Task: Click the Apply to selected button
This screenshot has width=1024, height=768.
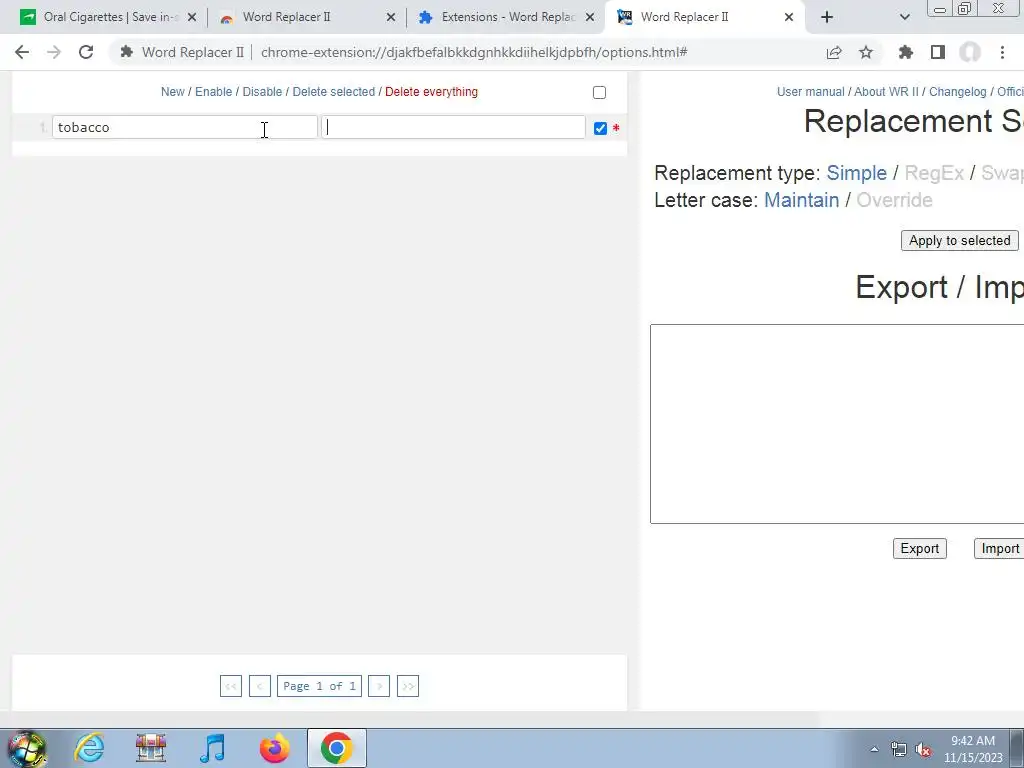Action: click(959, 240)
